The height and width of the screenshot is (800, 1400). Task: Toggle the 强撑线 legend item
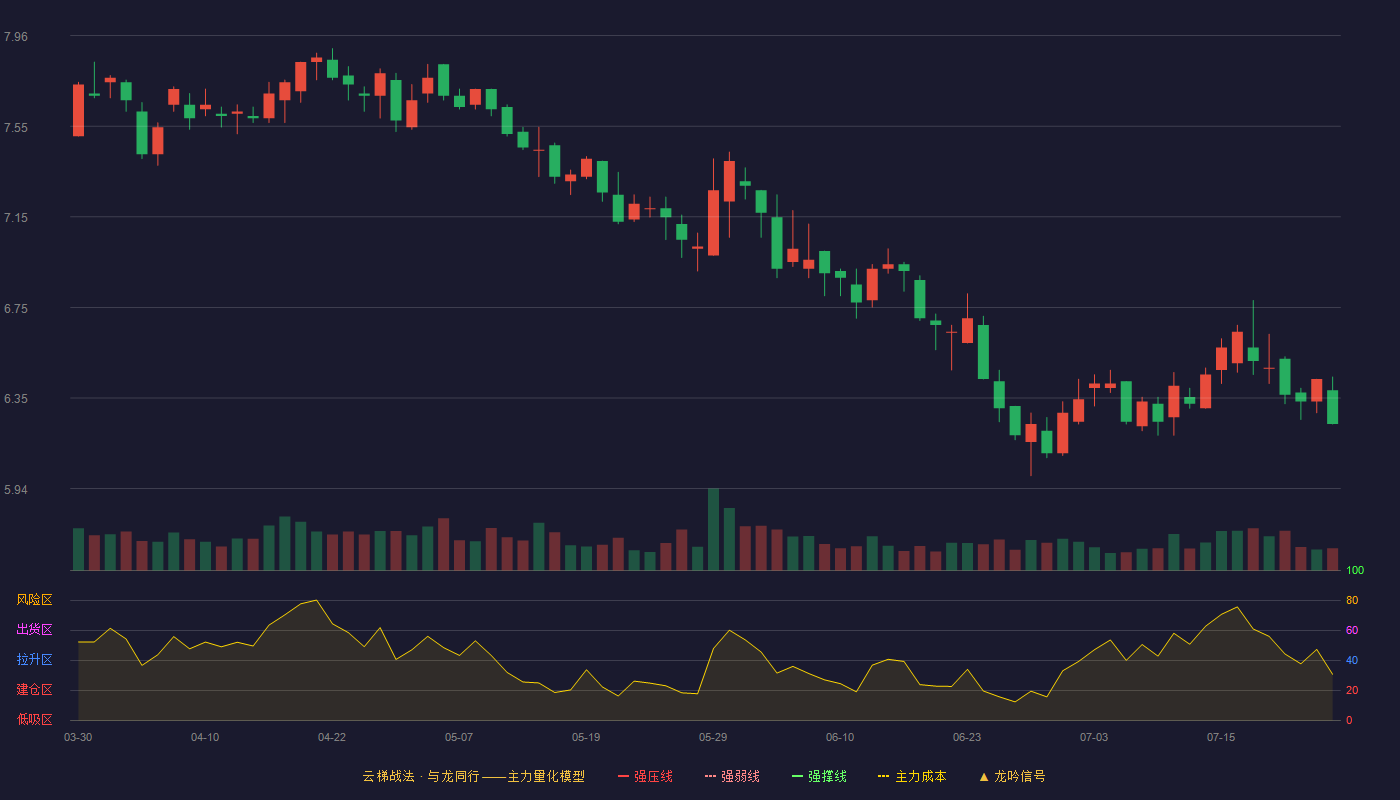coord(819,776)
